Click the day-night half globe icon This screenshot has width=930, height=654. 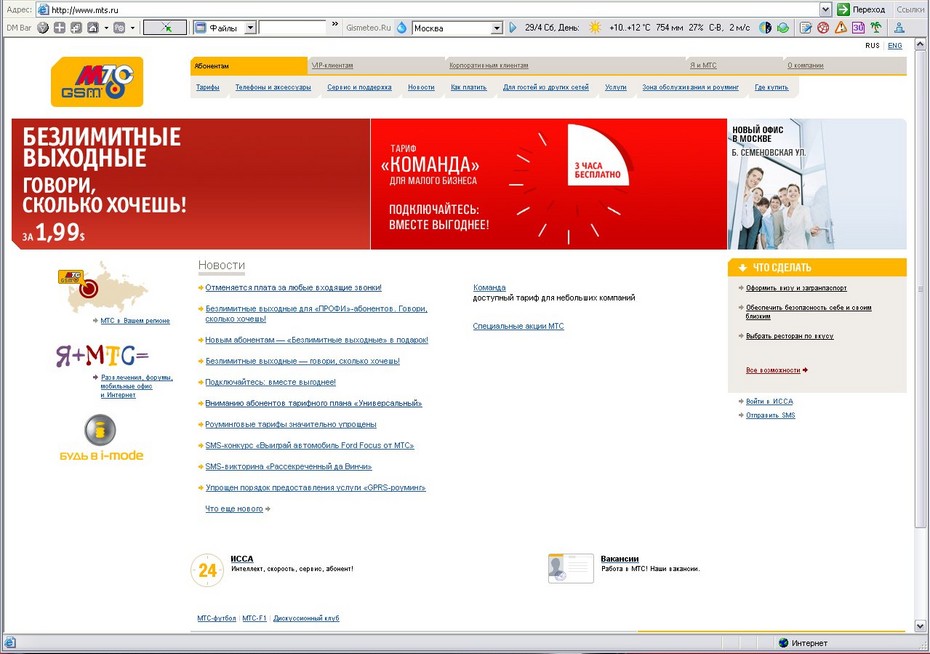pos(766,27)
